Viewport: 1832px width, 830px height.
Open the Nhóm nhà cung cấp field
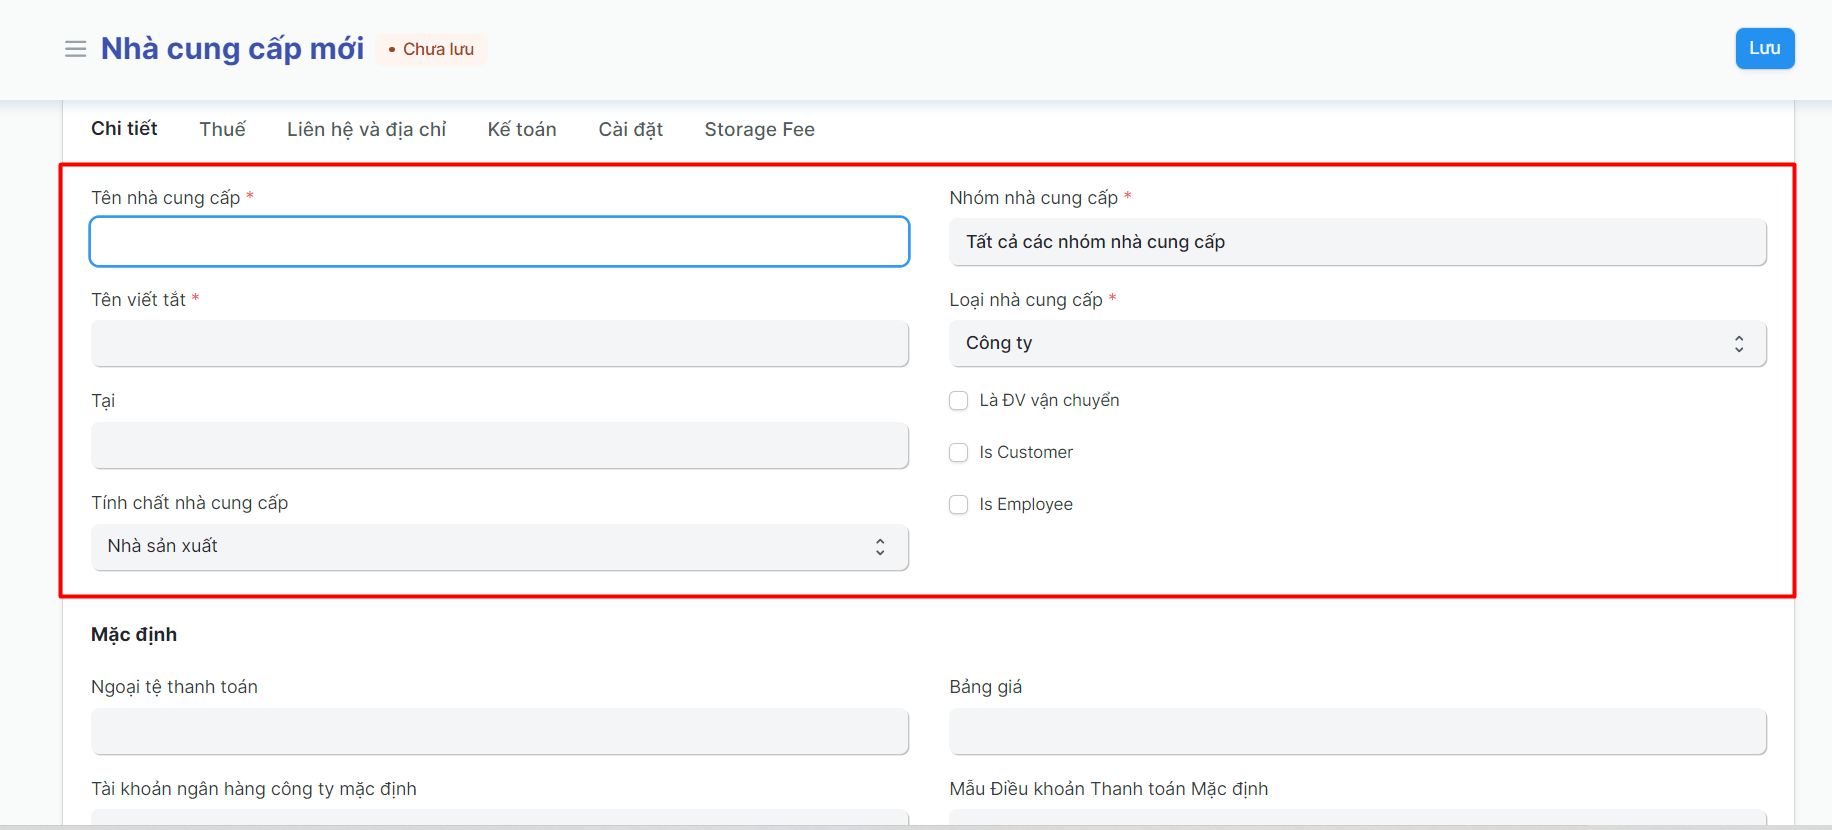tap(1357, 242)
